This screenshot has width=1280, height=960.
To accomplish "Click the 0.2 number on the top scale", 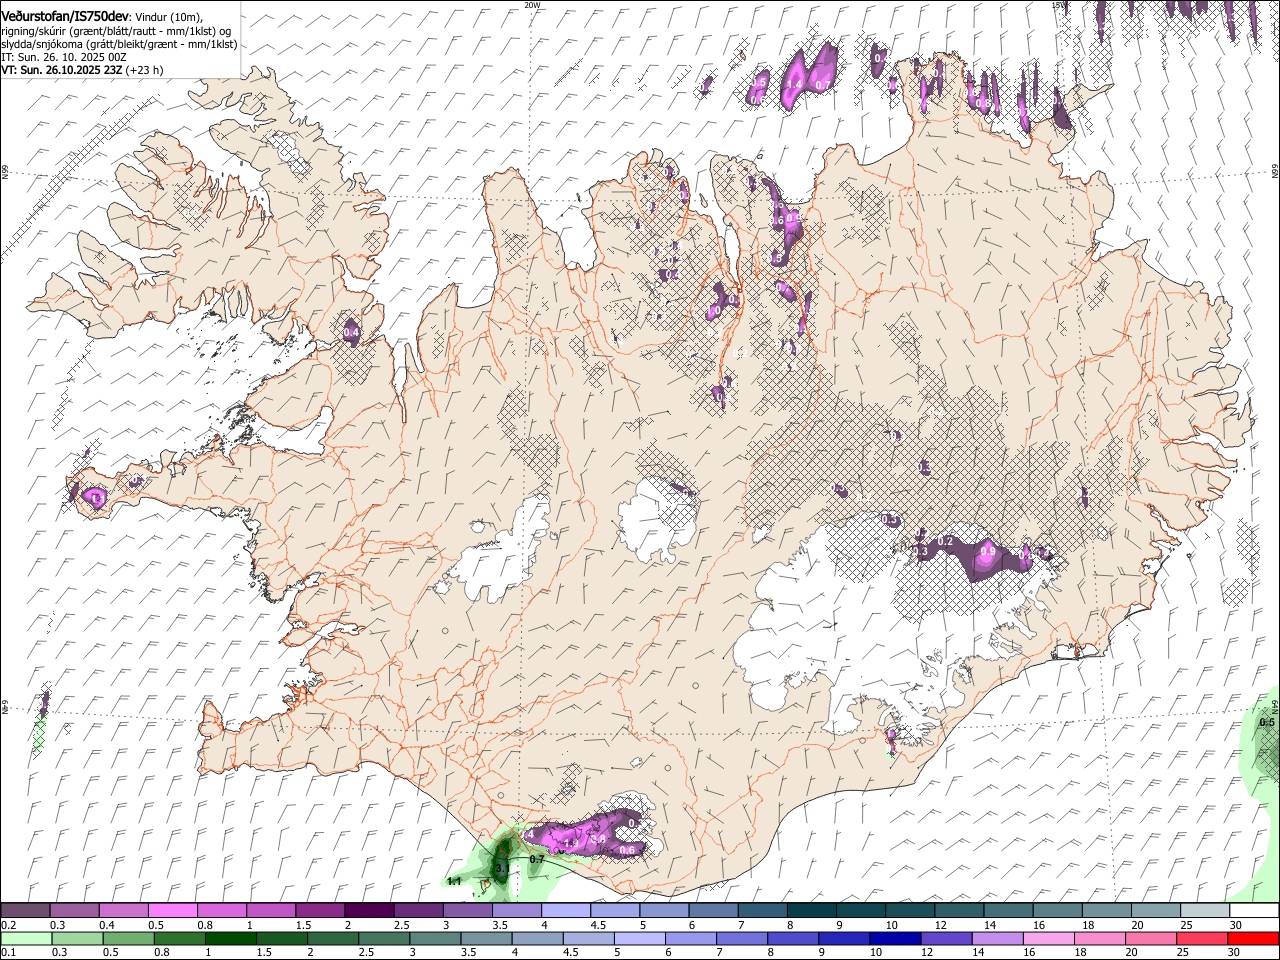I will click(x=9, y=925).
